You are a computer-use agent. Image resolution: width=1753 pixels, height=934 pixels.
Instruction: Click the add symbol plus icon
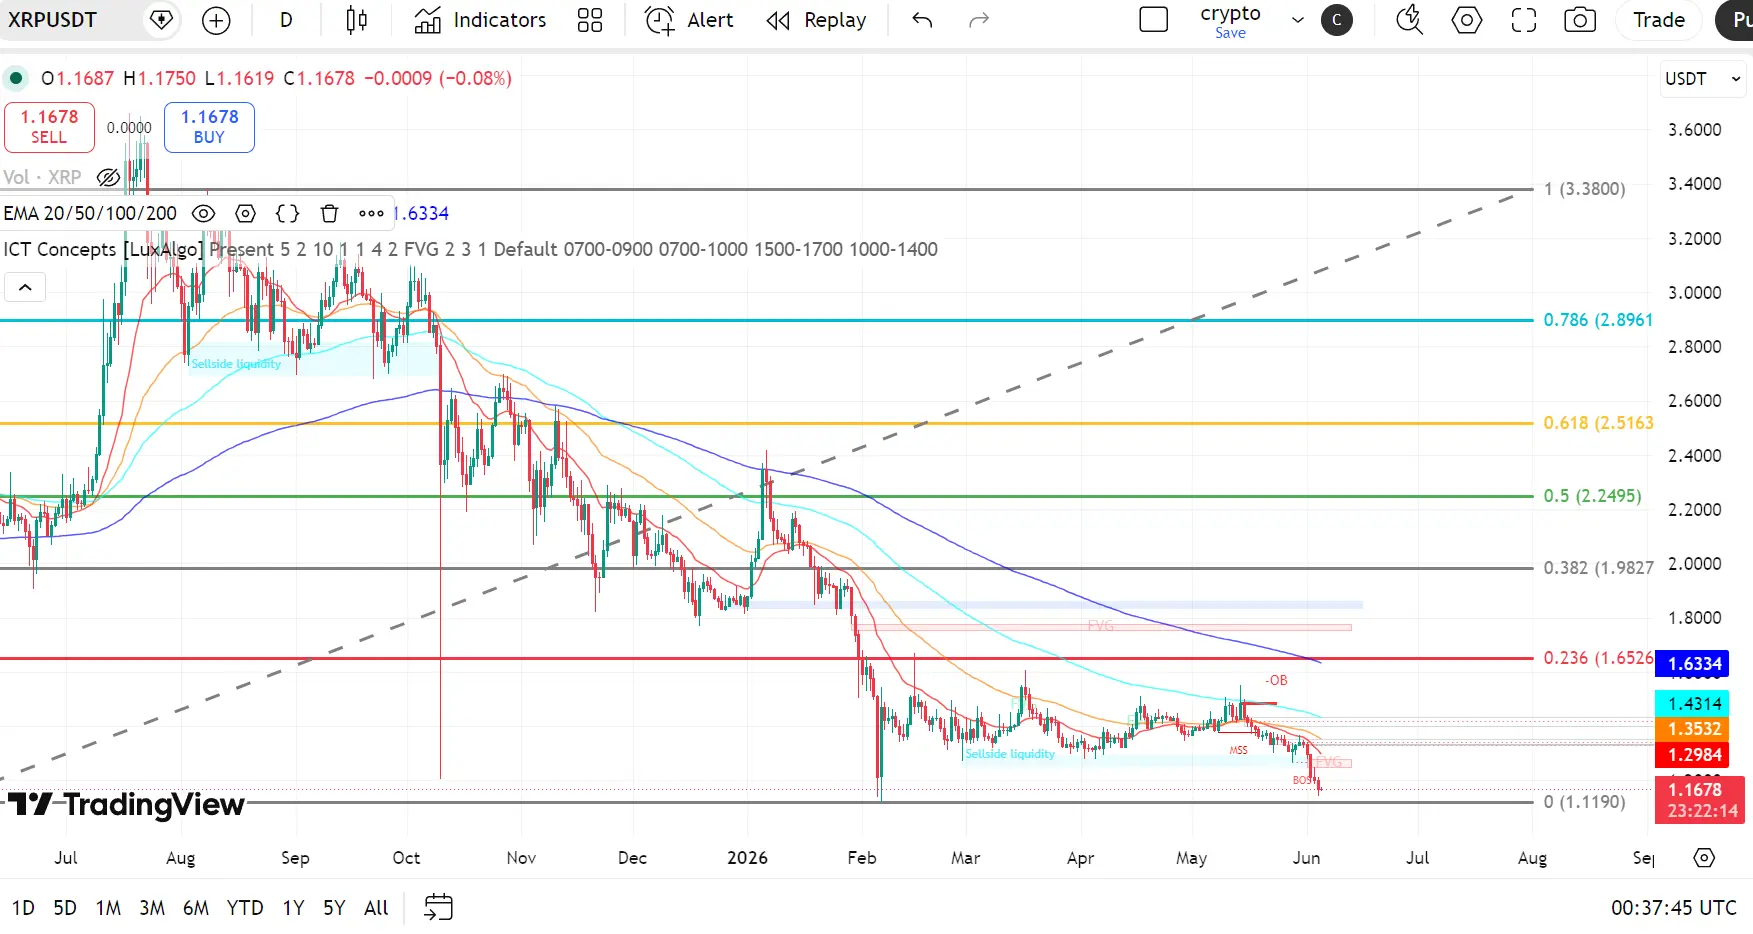coord(216,20)
